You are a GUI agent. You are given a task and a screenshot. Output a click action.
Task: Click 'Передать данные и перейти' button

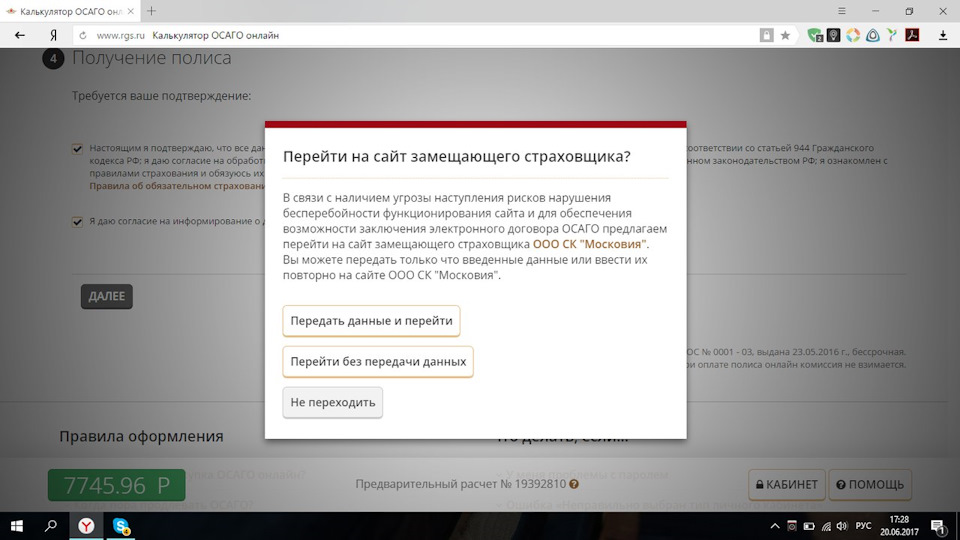tap(371, 321)
